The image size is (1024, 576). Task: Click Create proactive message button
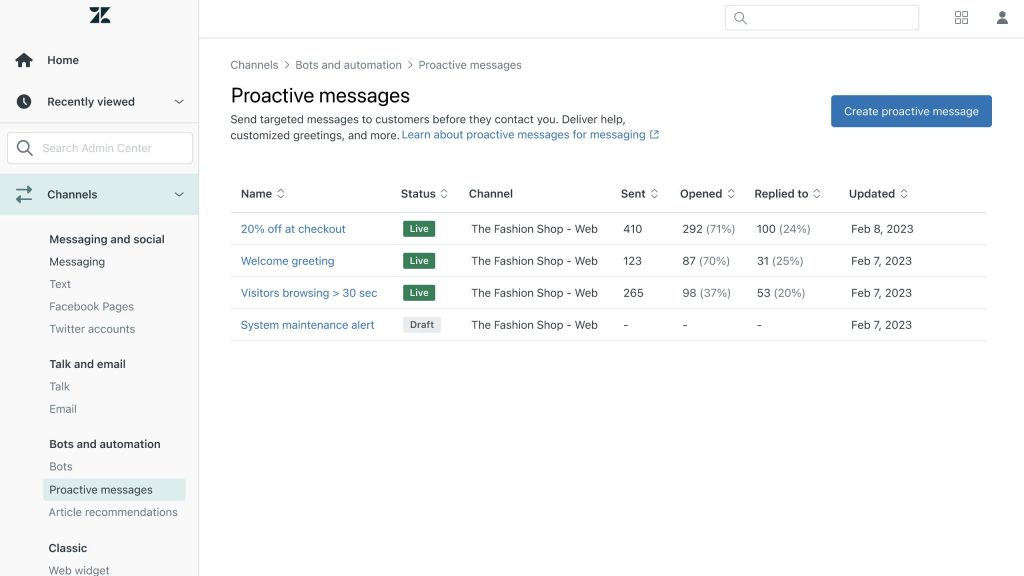coord(911,111)
